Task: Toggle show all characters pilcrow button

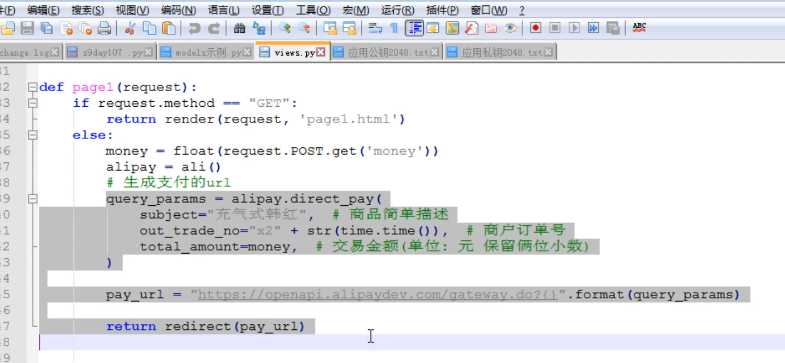Action: point(395,29)
